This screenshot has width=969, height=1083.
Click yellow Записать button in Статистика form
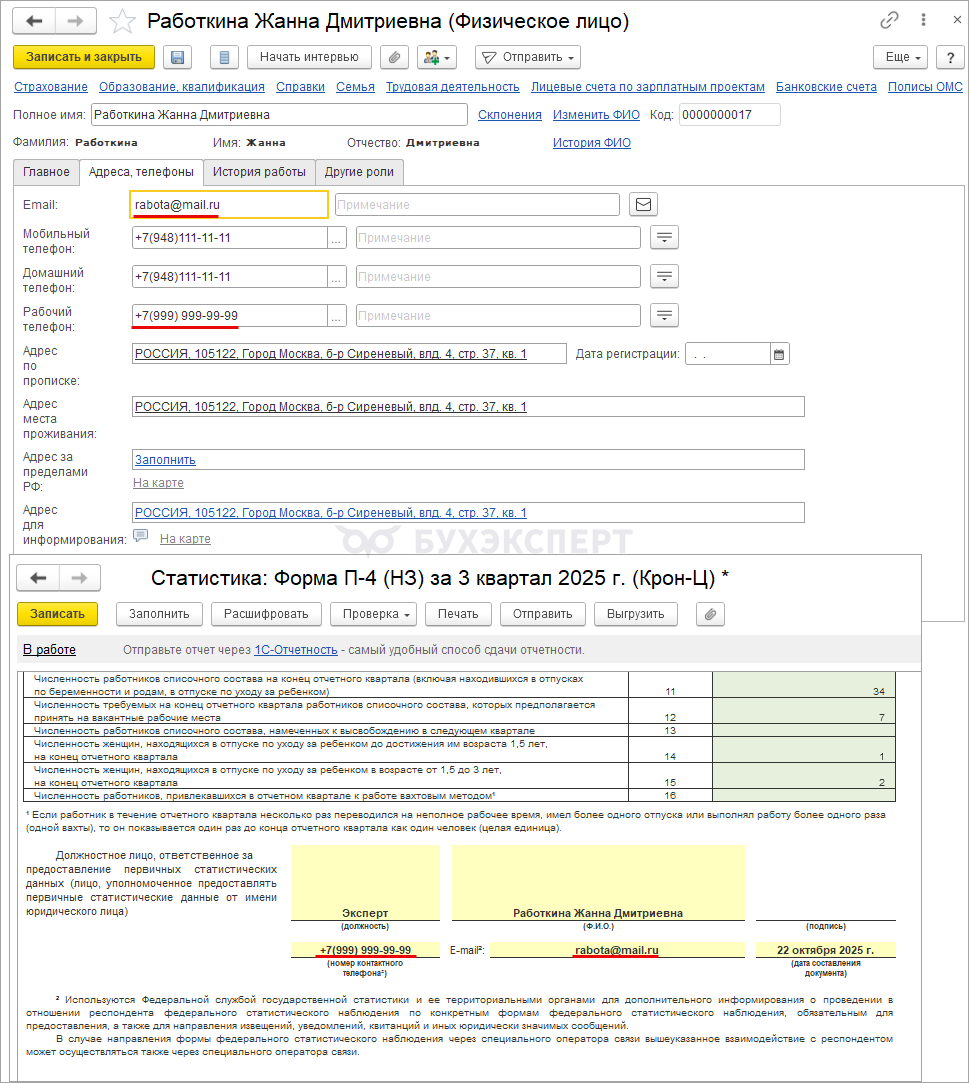coord(57,614)
